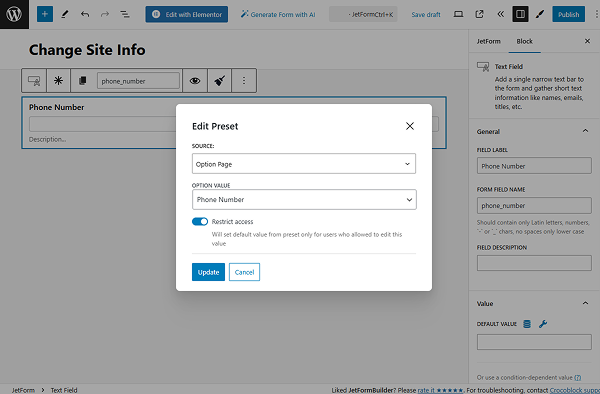Click the Field Description input
This screenshot has width=600, height=394.
tap(534, 263)
